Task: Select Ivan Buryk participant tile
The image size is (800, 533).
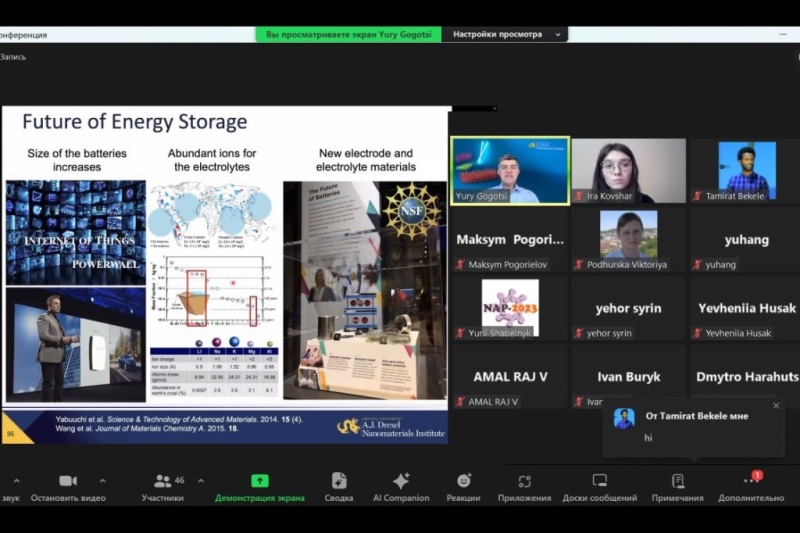Action: pos(629,376)
